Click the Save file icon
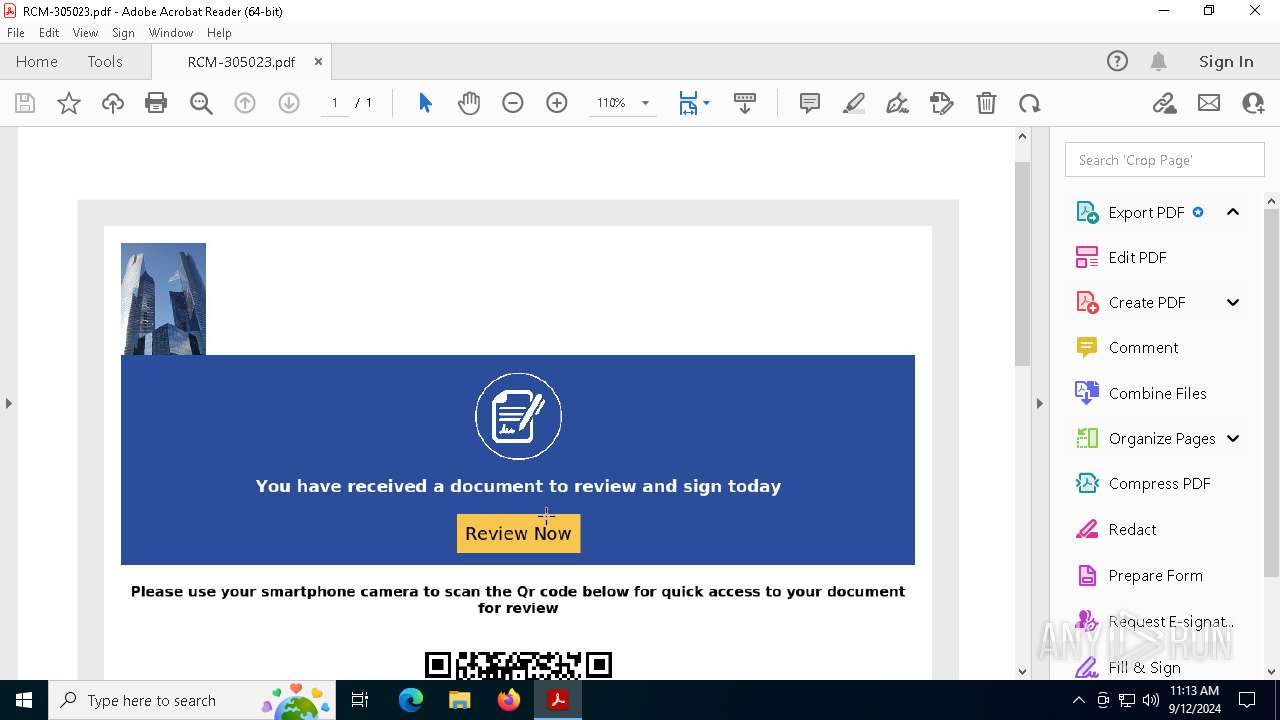The image size is (1280, 720). [x=25, y=103]
